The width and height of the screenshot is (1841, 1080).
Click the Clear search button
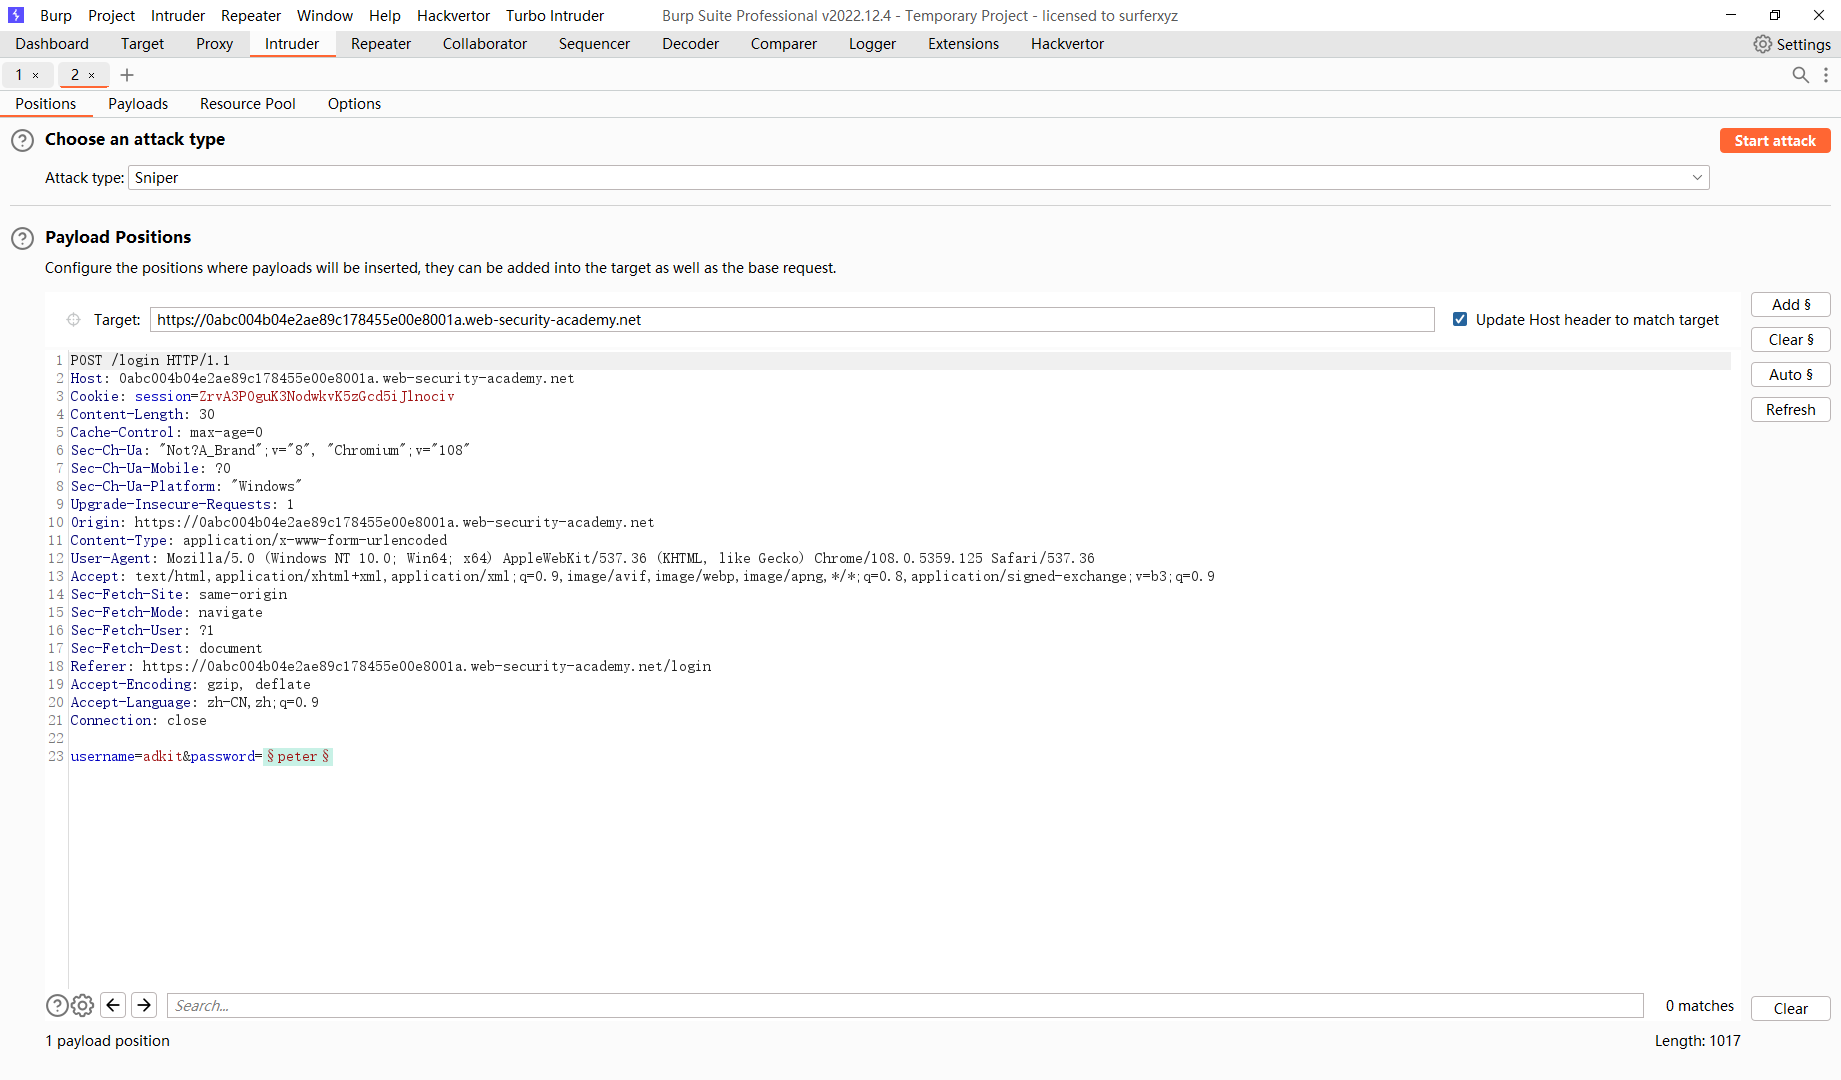point(1791,1009)
